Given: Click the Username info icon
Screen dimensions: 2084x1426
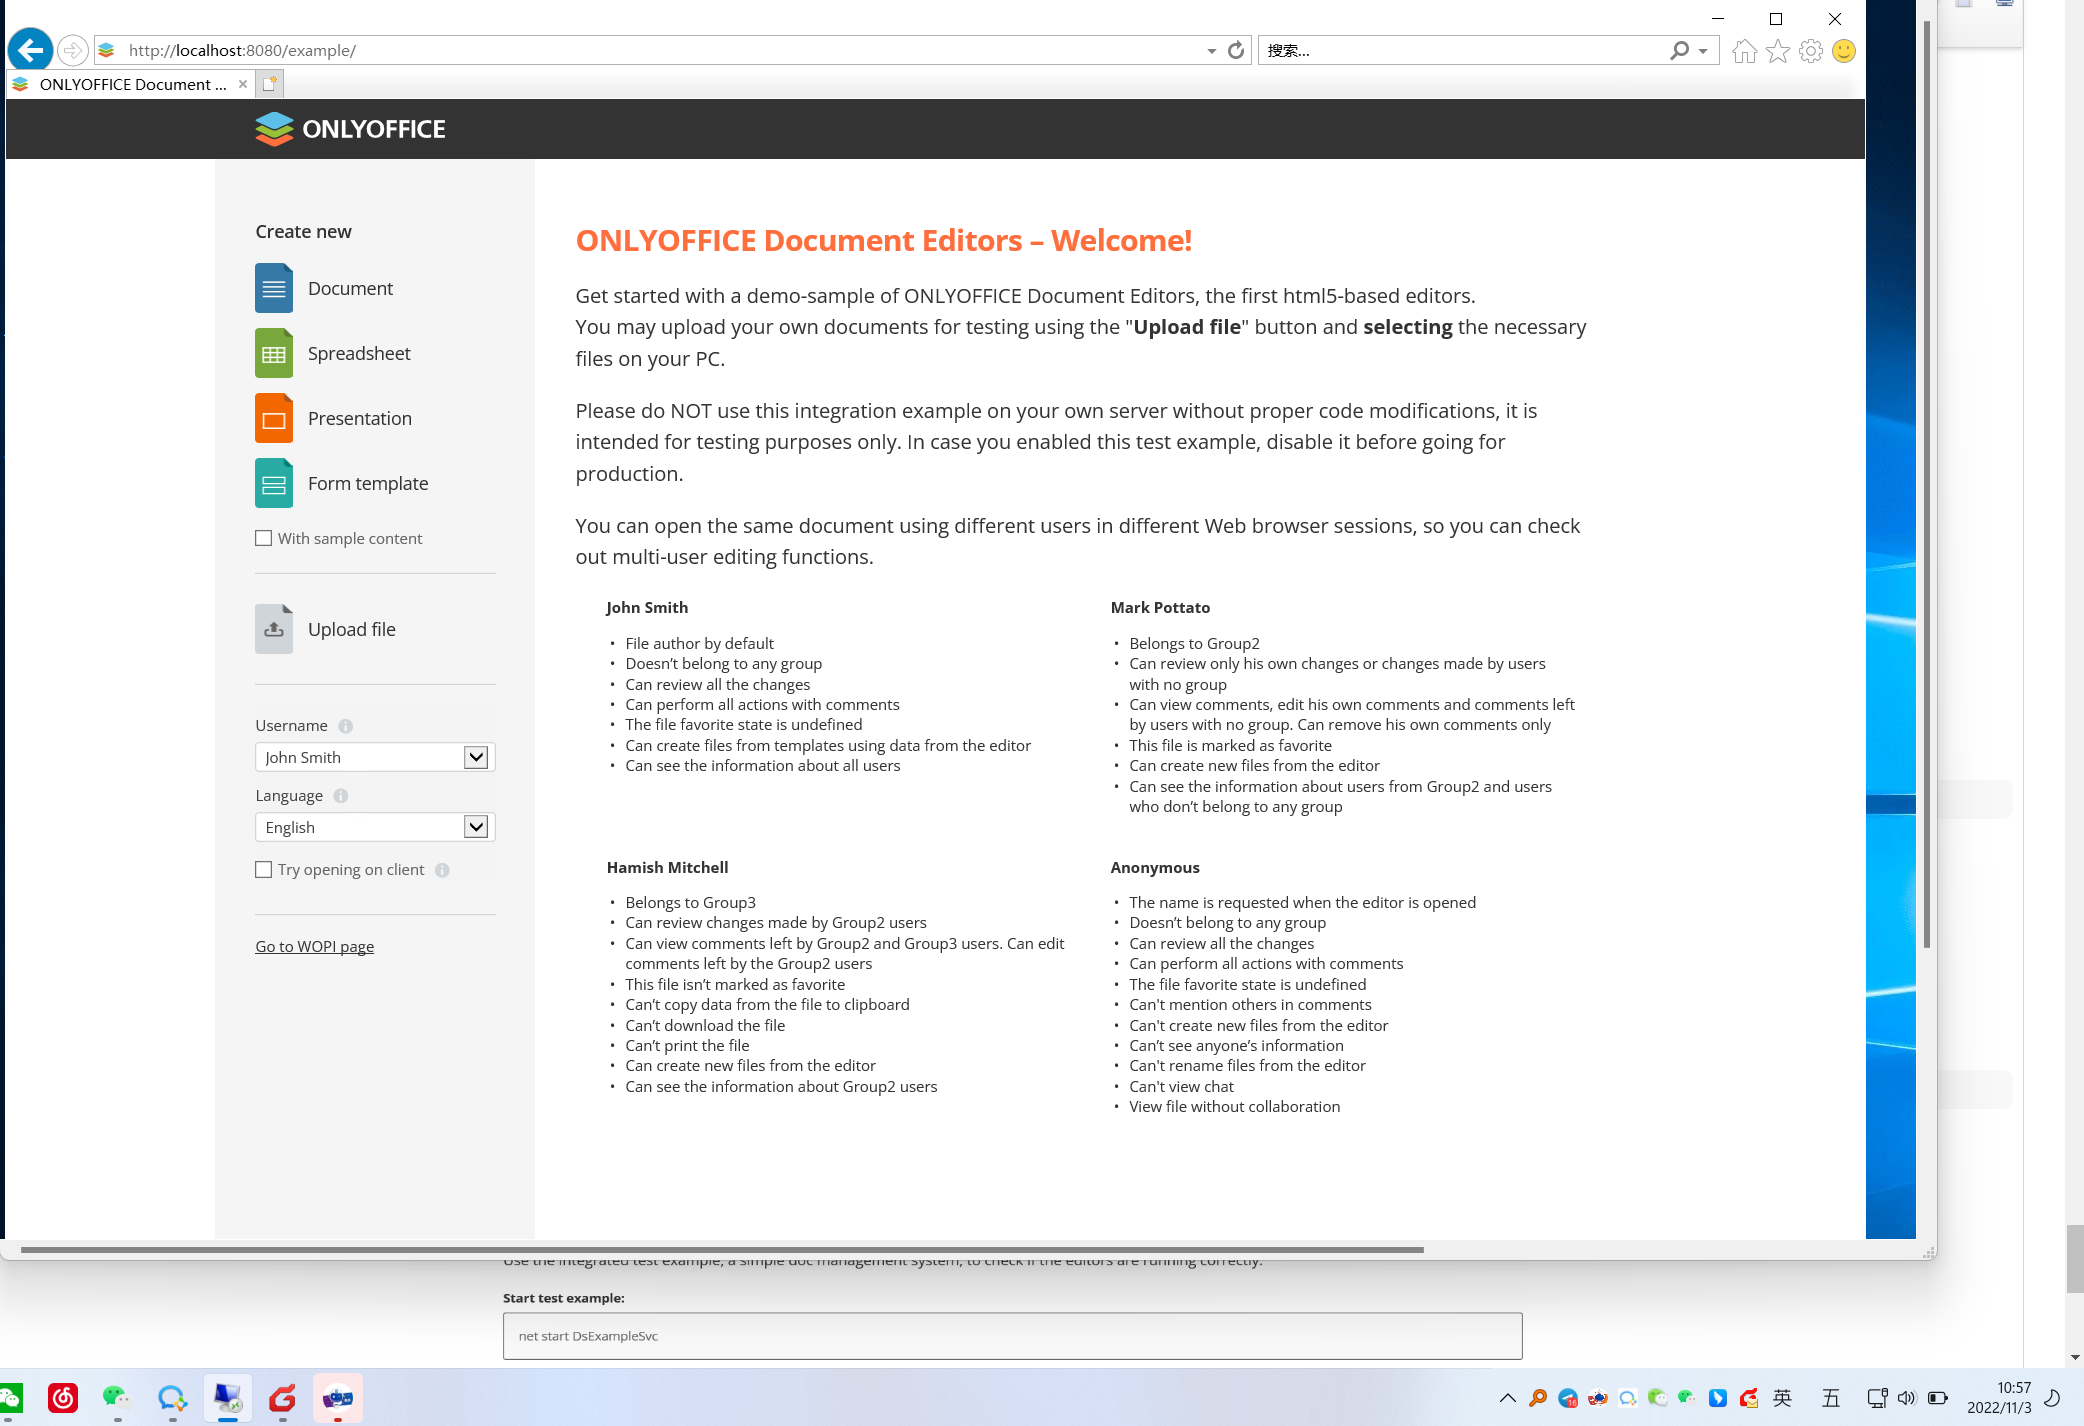Looking at the screenshot, I should click(345, 726).
